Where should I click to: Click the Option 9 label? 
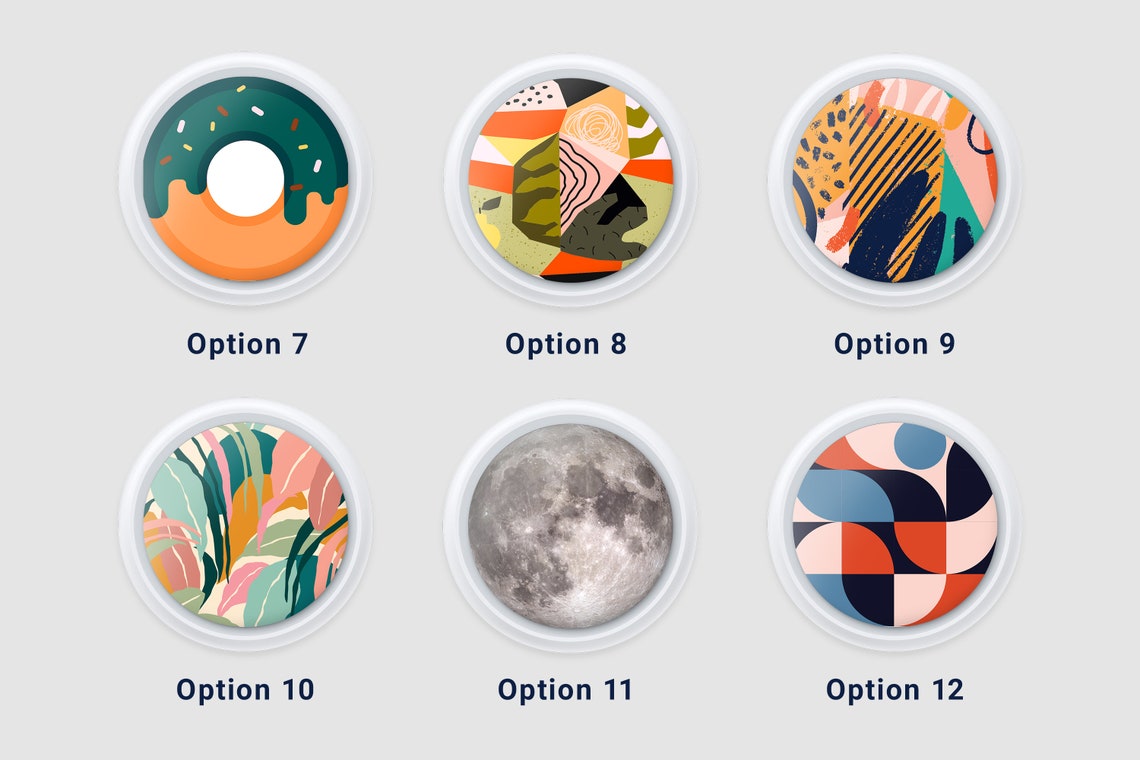point(894,344)
